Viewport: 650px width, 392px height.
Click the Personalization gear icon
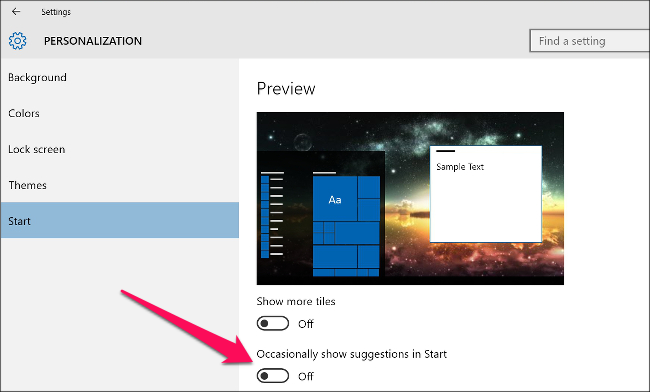[x=17, y=41]
